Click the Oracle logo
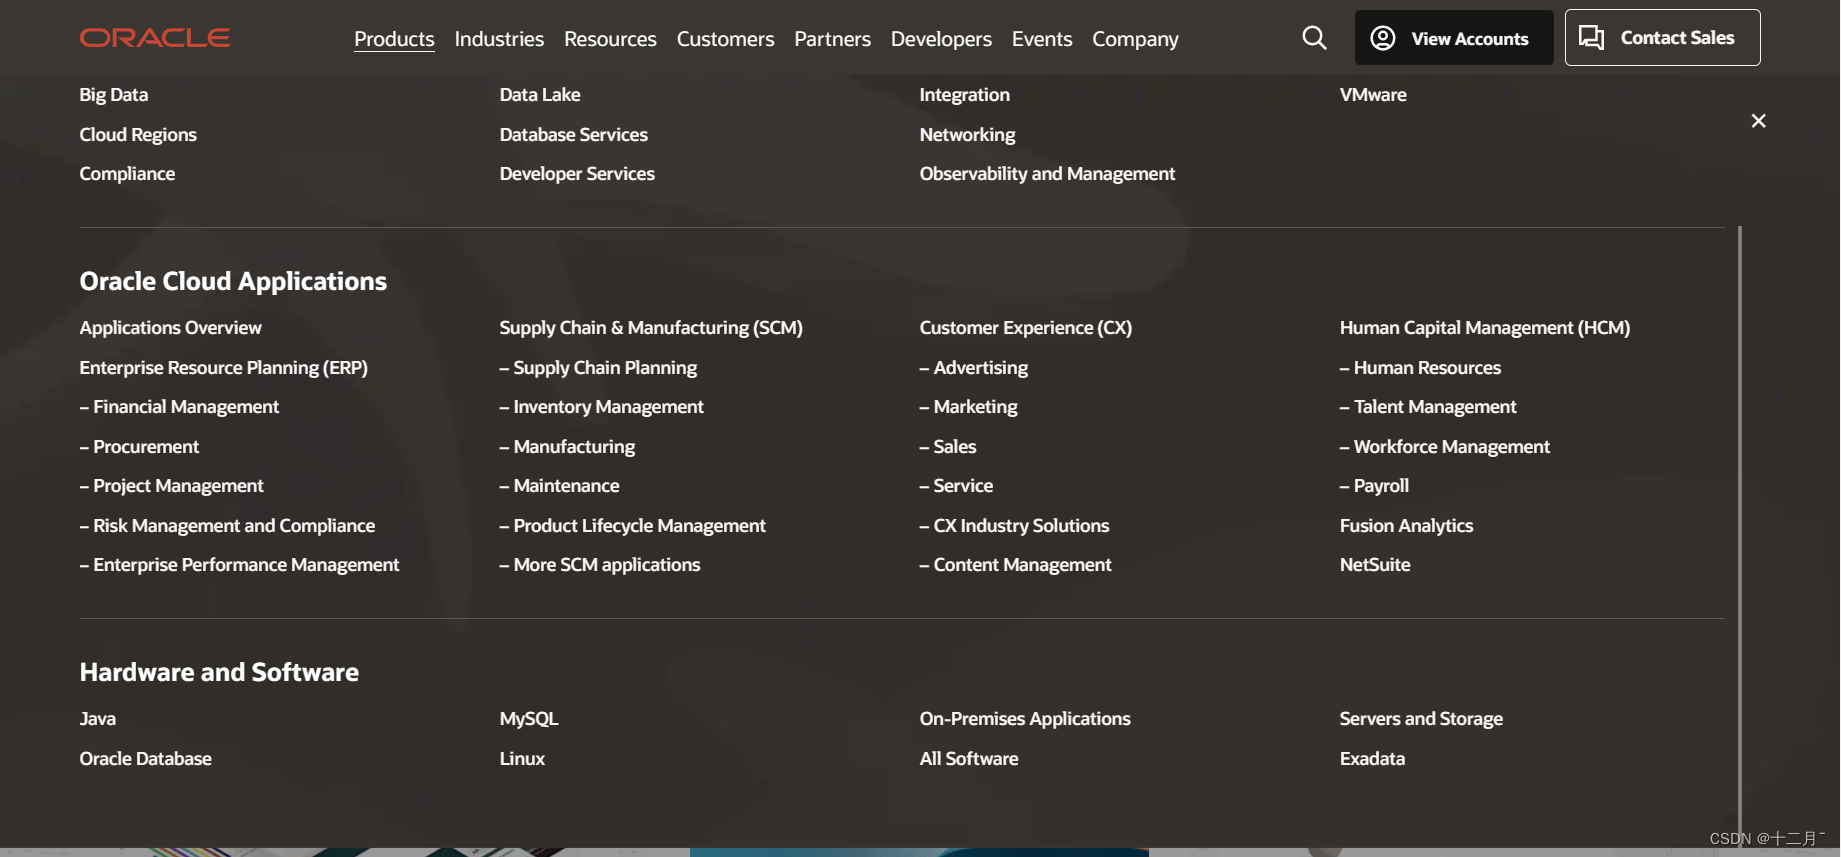The width and height of the screenshot is (1841, 857). click(155, 38)
